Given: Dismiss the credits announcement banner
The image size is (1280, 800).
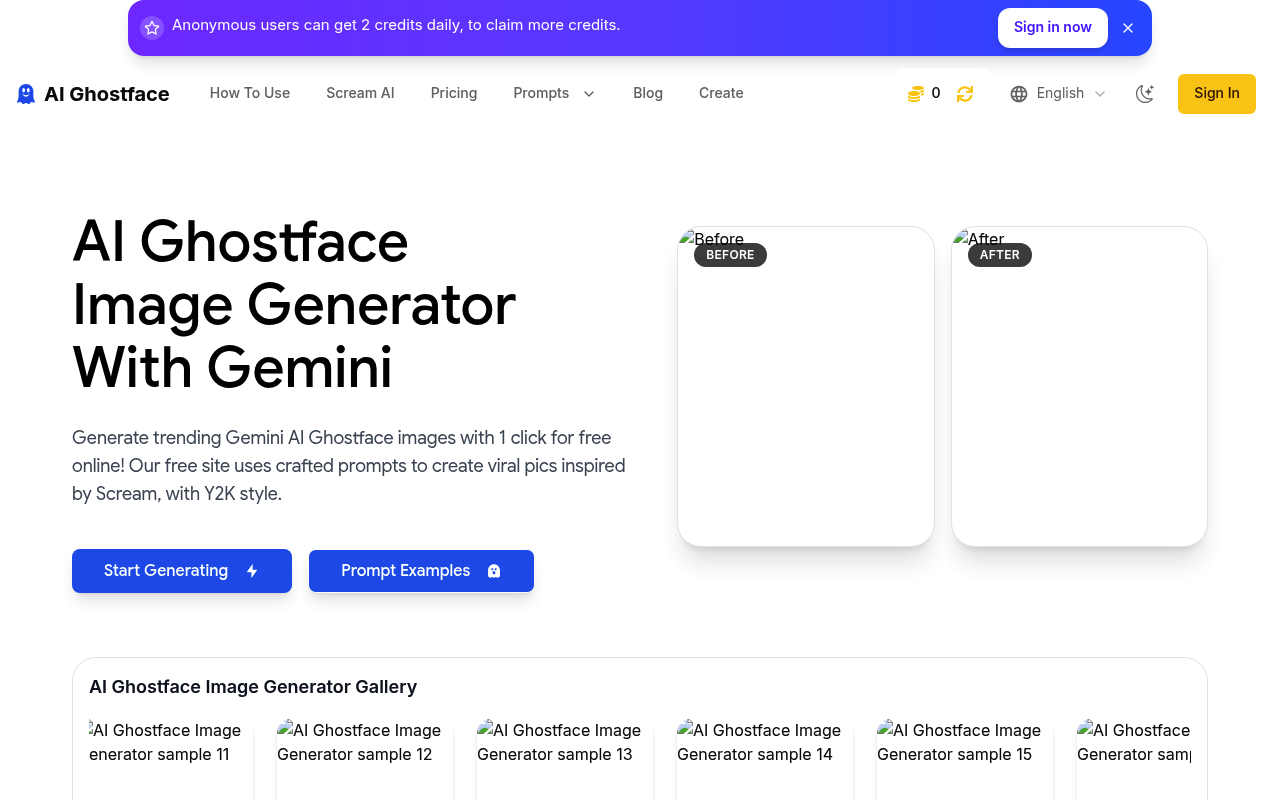Looking at the screenshot, I should point(1128,28).
